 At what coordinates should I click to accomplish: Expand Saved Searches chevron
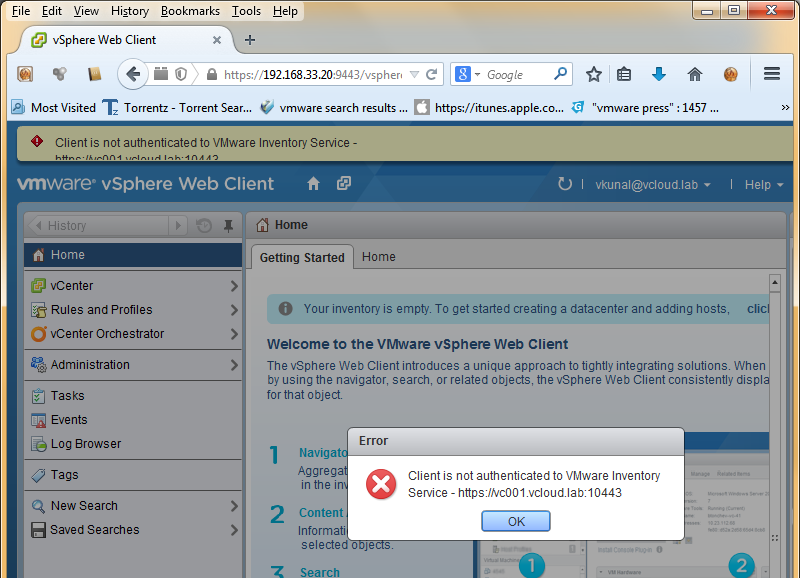click(234, 530)
